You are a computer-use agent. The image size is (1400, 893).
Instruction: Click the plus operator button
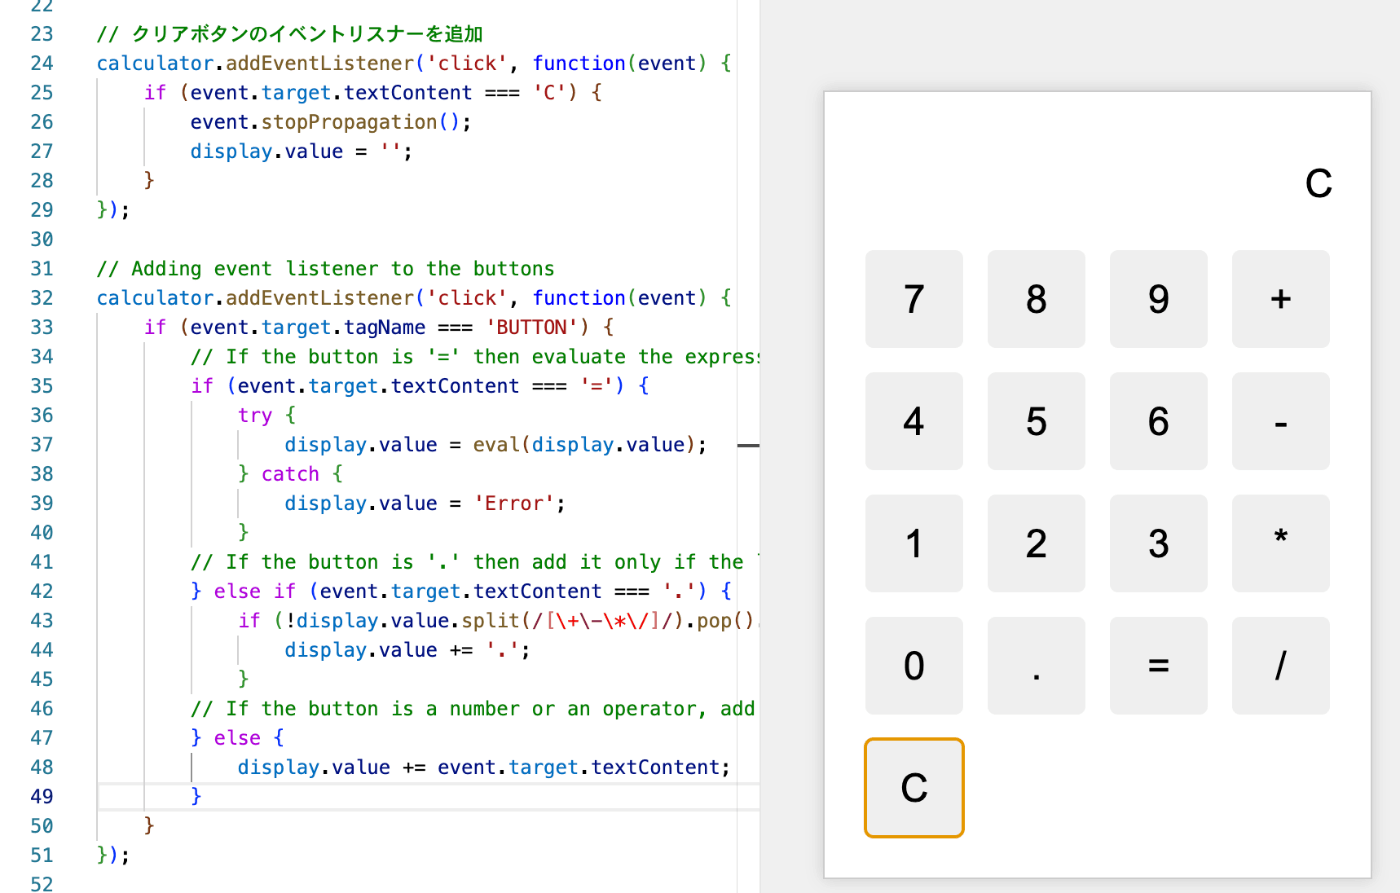pyautogui.click(x=1281, y=299)
